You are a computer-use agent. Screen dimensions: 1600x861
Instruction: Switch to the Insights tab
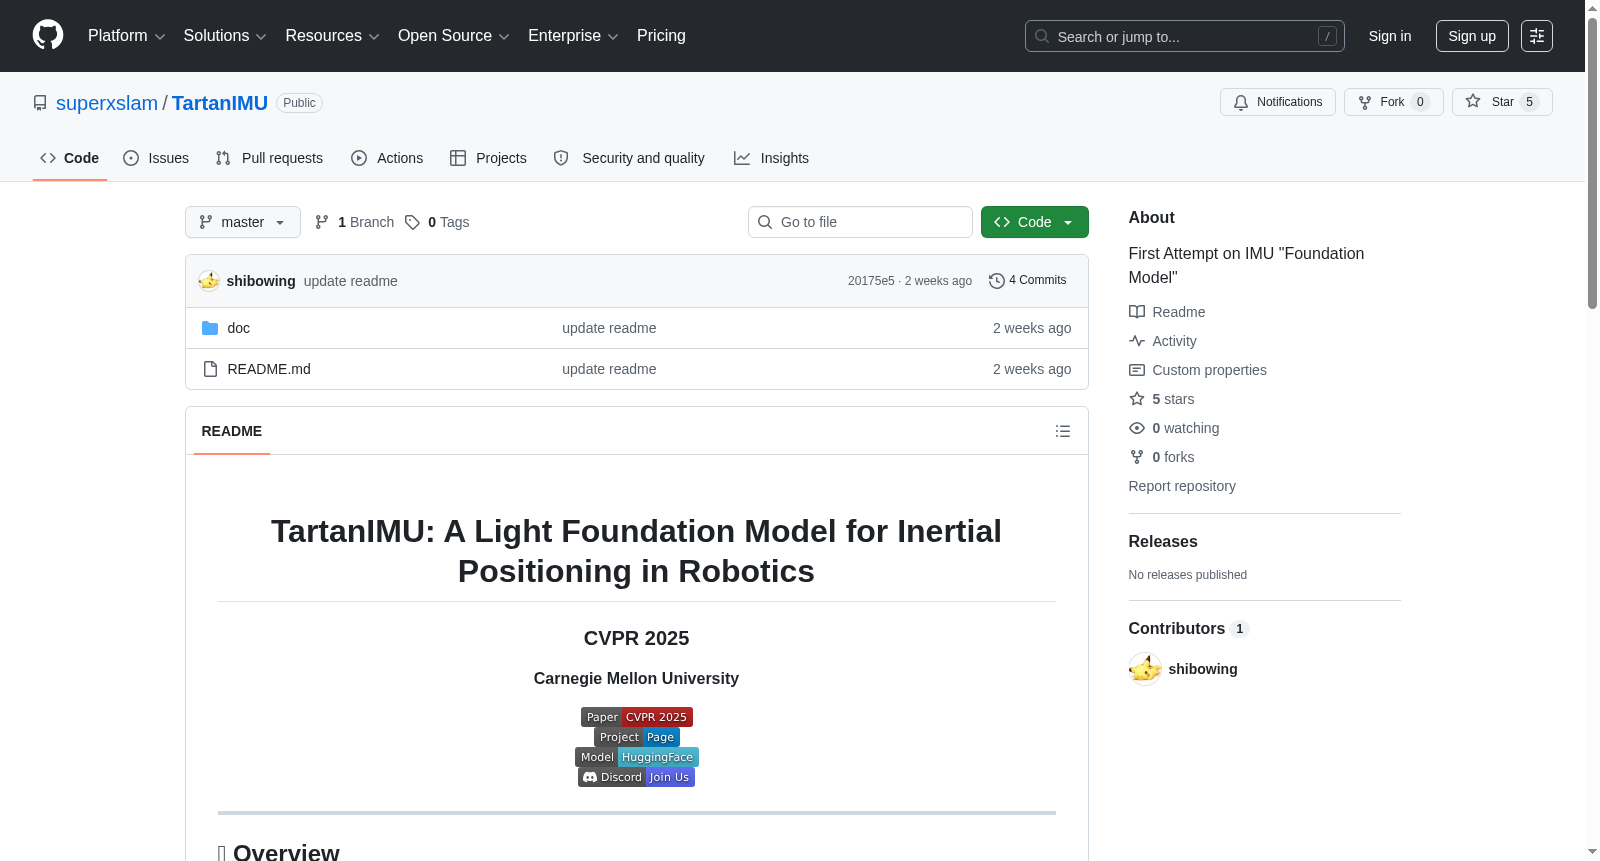click(x=771, y=158)
